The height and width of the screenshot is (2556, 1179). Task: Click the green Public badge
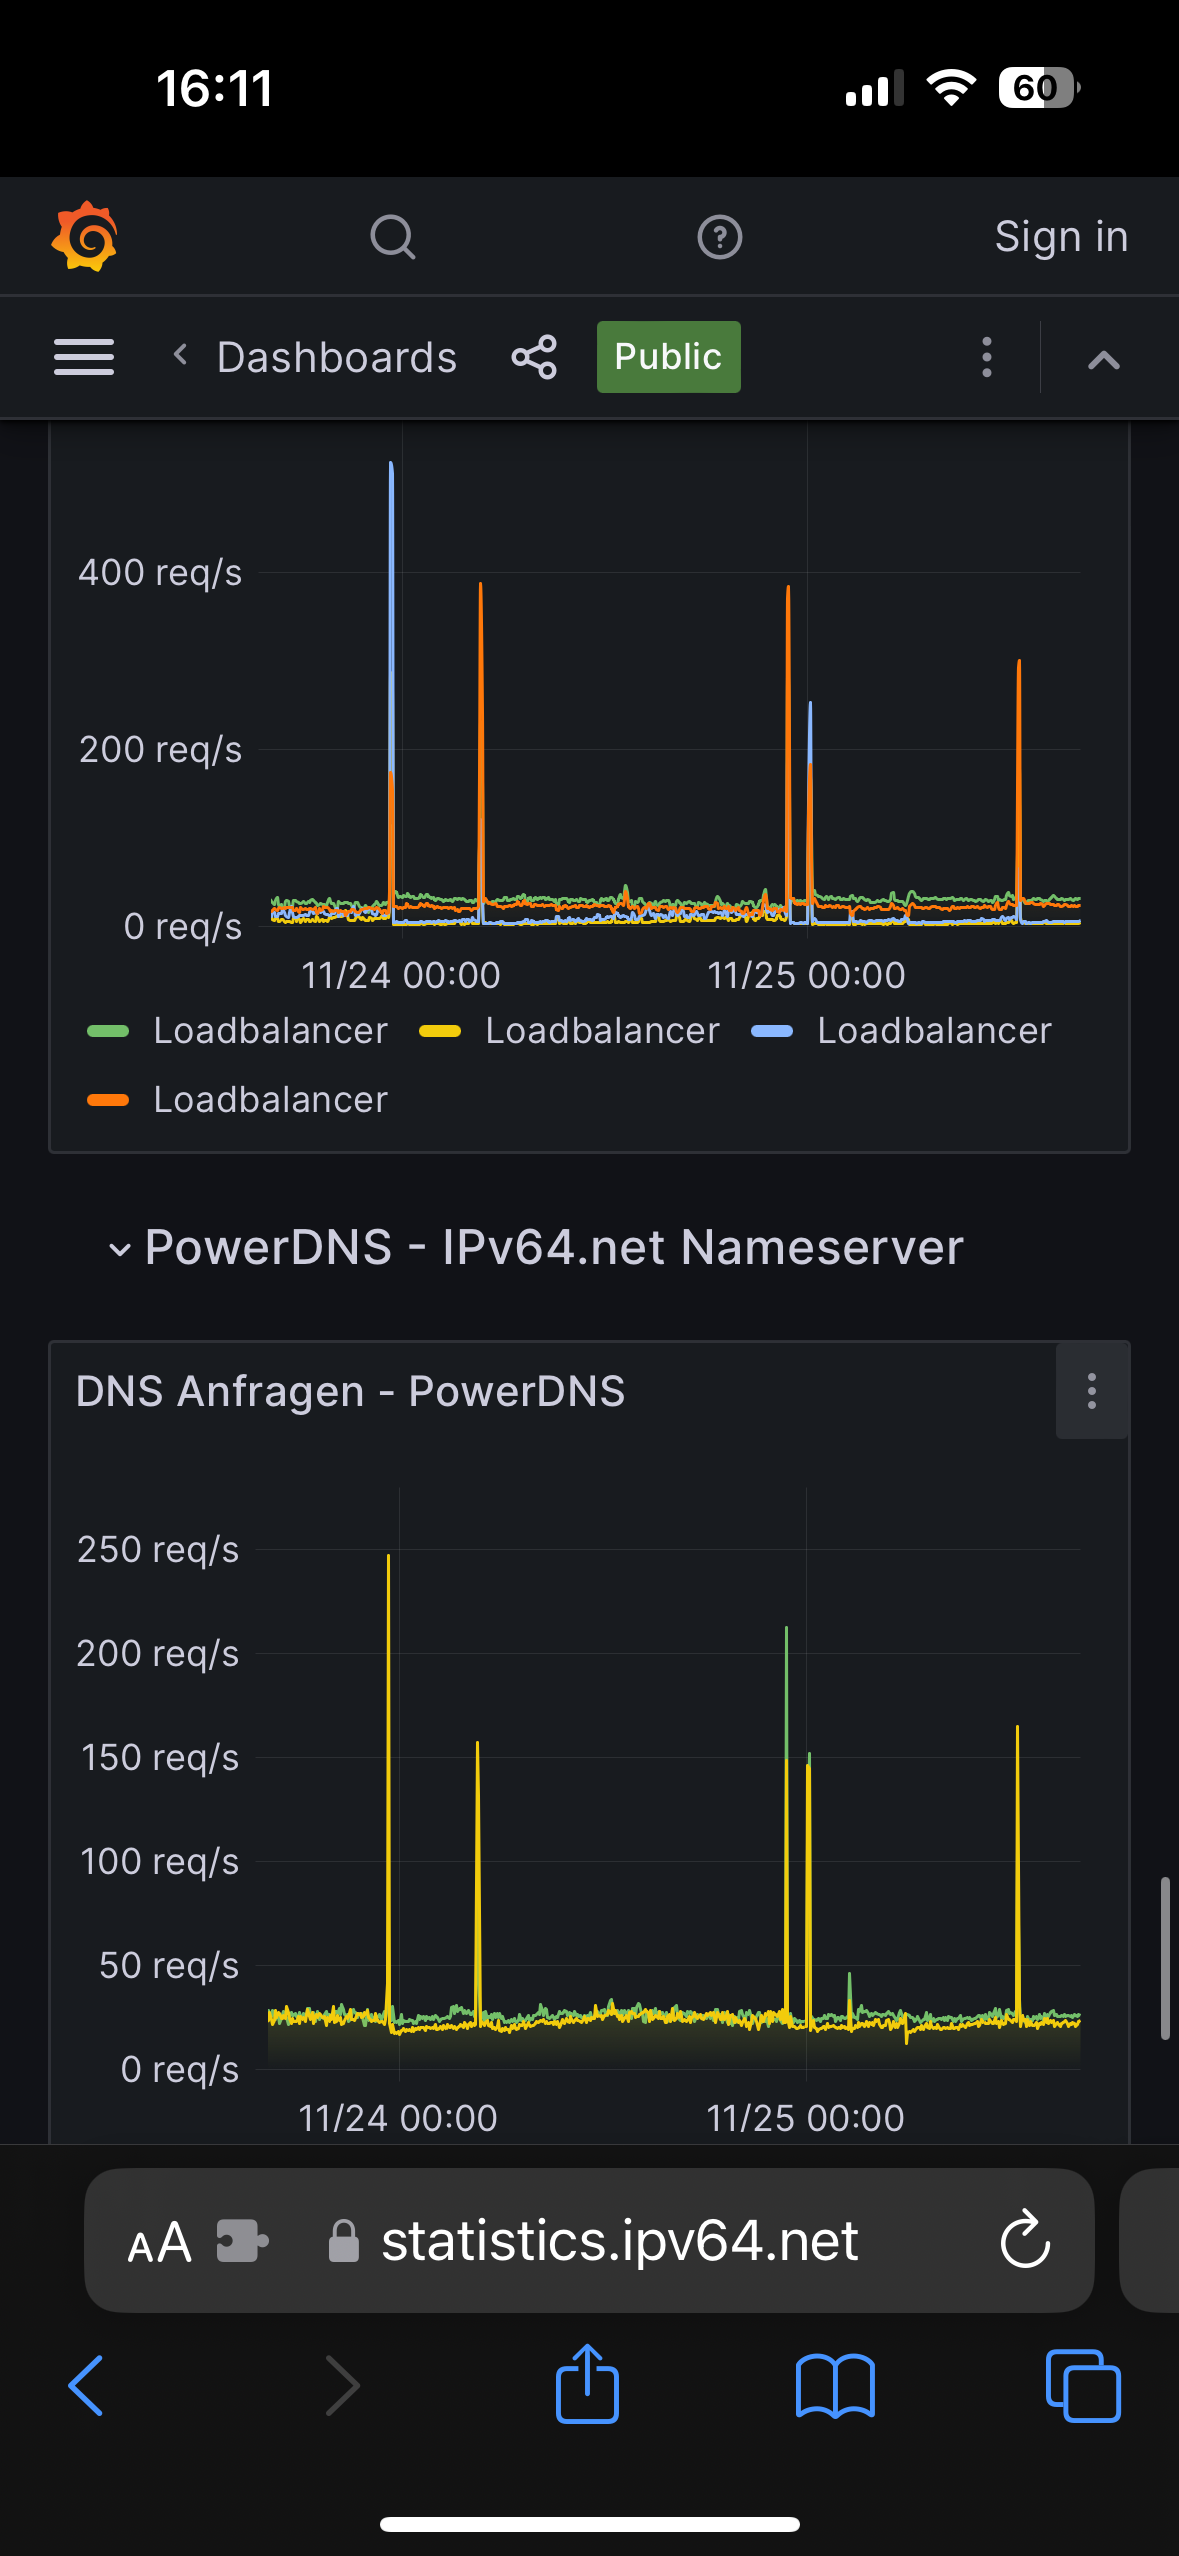click(x=668, y=357)
